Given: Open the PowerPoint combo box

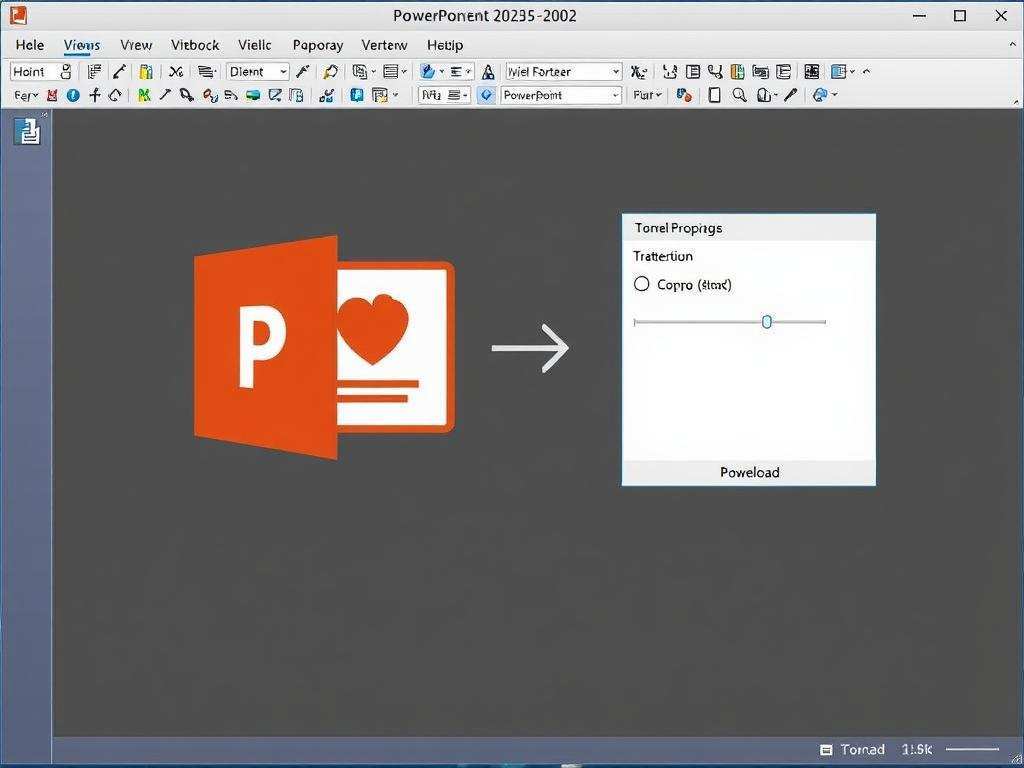Looking at the screenshot, I should [x=560, y=95].
